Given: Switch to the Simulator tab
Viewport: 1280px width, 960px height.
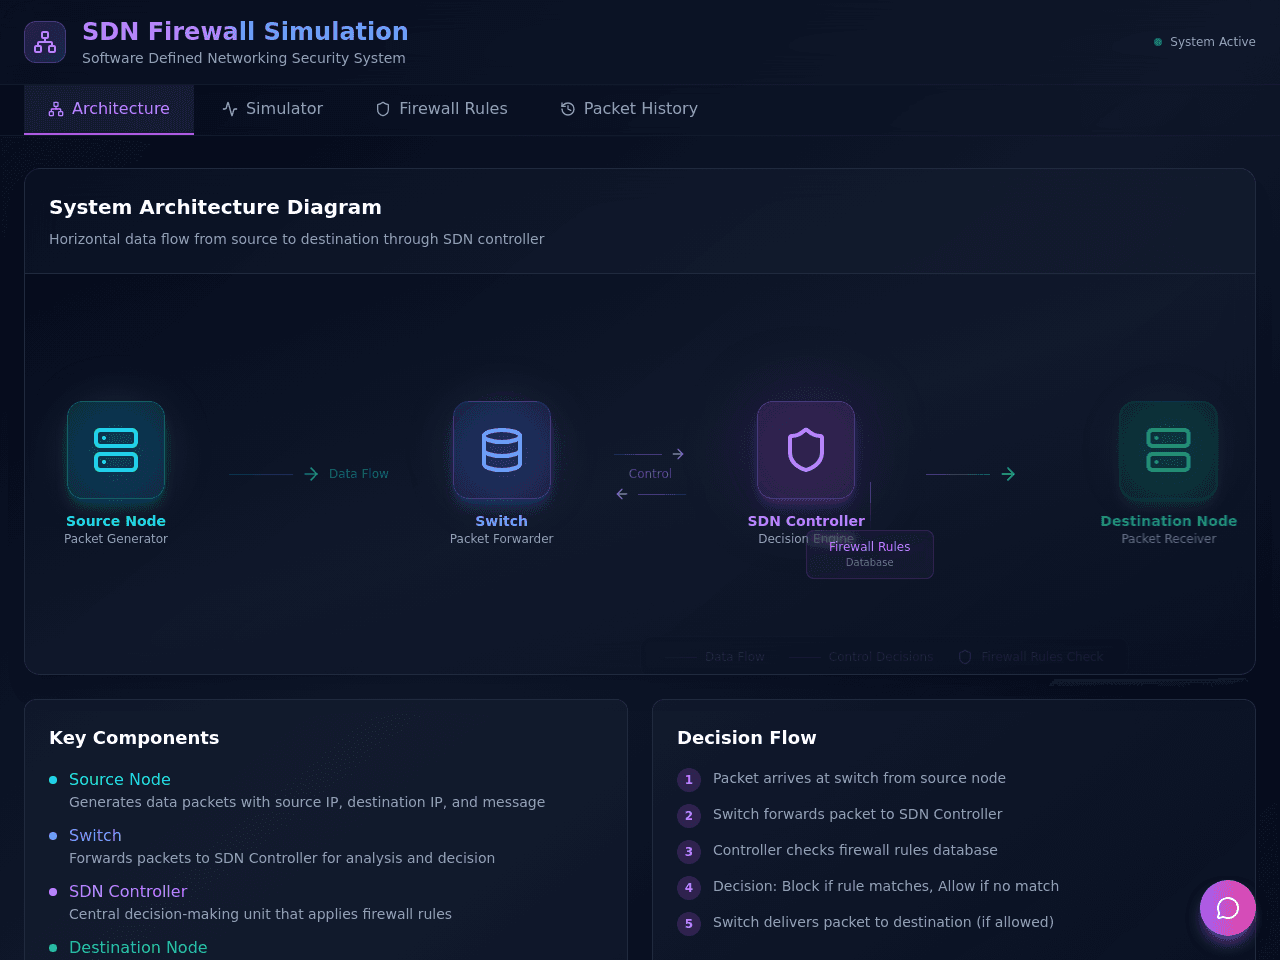Looking at the screenshot, I should (272, 109).
